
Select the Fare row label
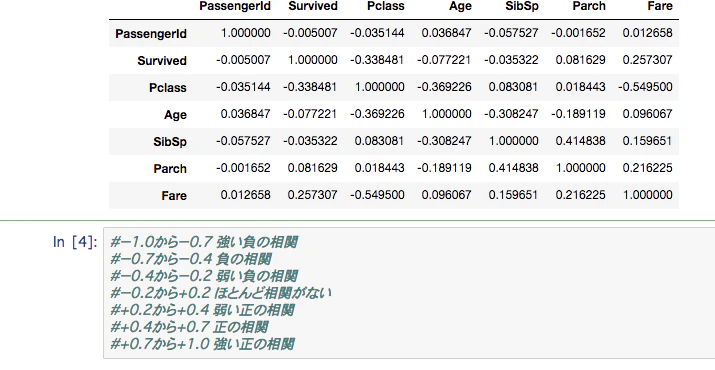pos(174,196)
